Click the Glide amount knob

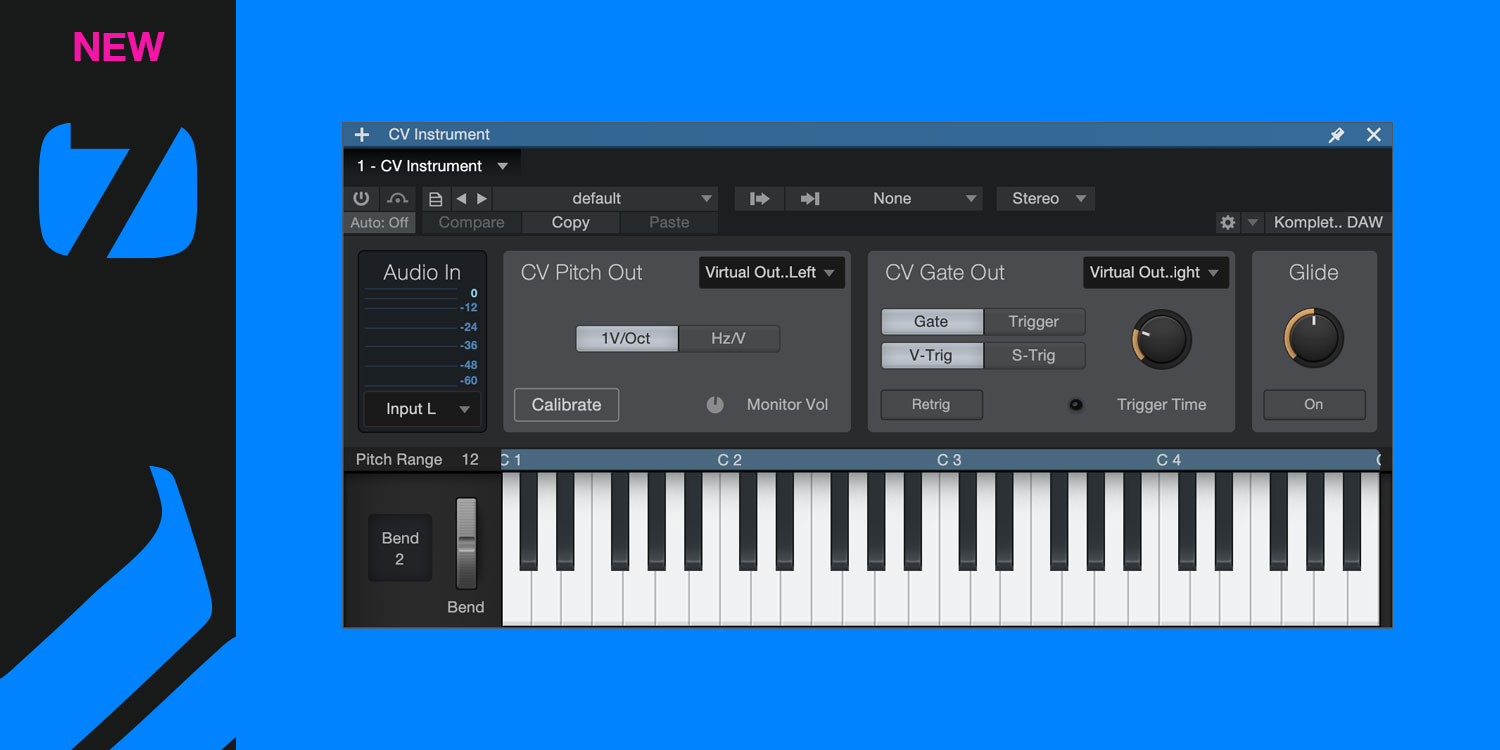[1314, 338]
